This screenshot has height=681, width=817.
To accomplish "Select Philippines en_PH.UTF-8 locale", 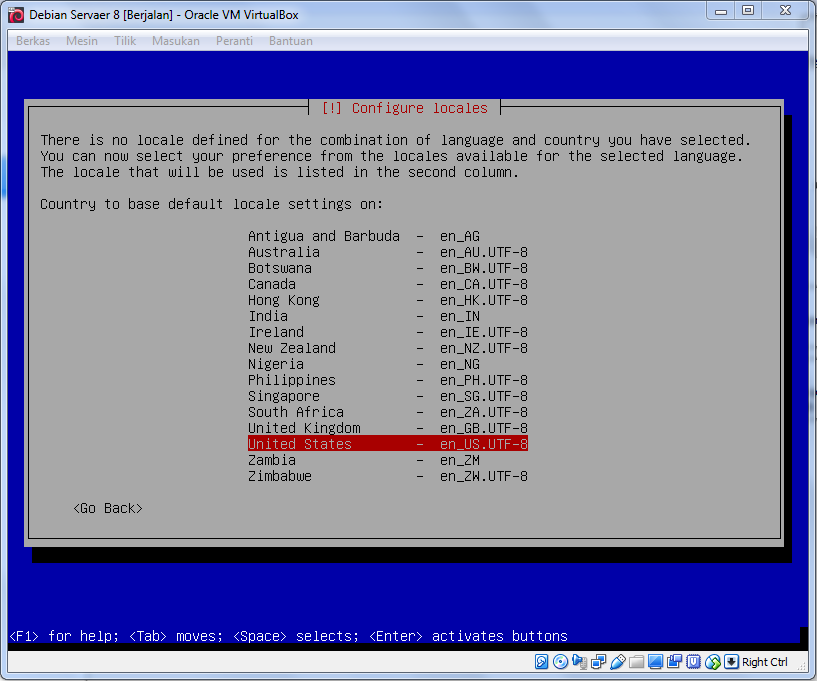I will pyautogui.click(x=388, y=380).
